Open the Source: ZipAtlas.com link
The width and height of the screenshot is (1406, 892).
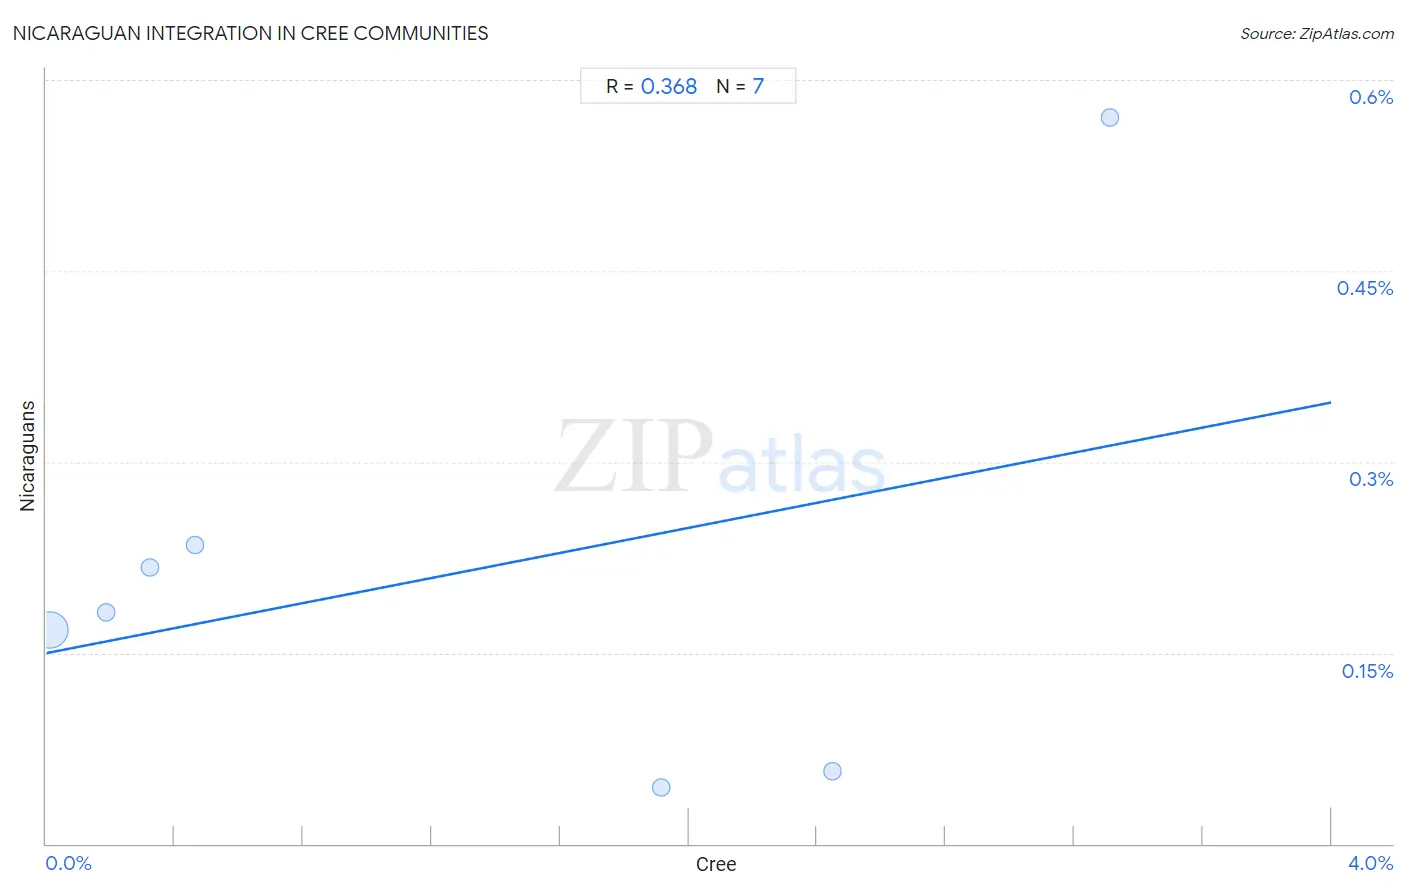(x=1317, y=34)
